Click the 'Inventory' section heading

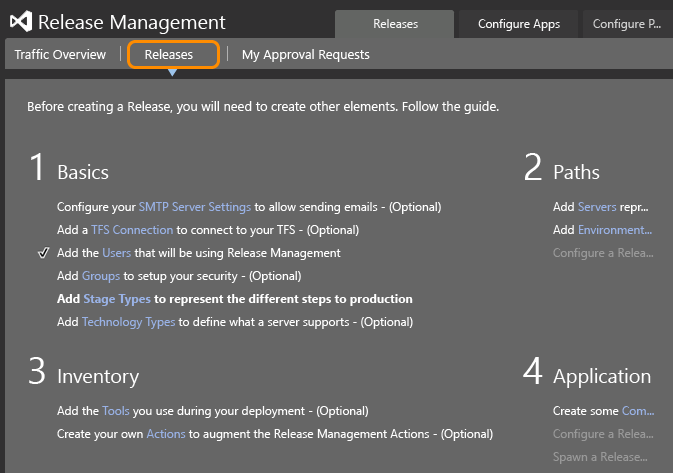[98, 376]
